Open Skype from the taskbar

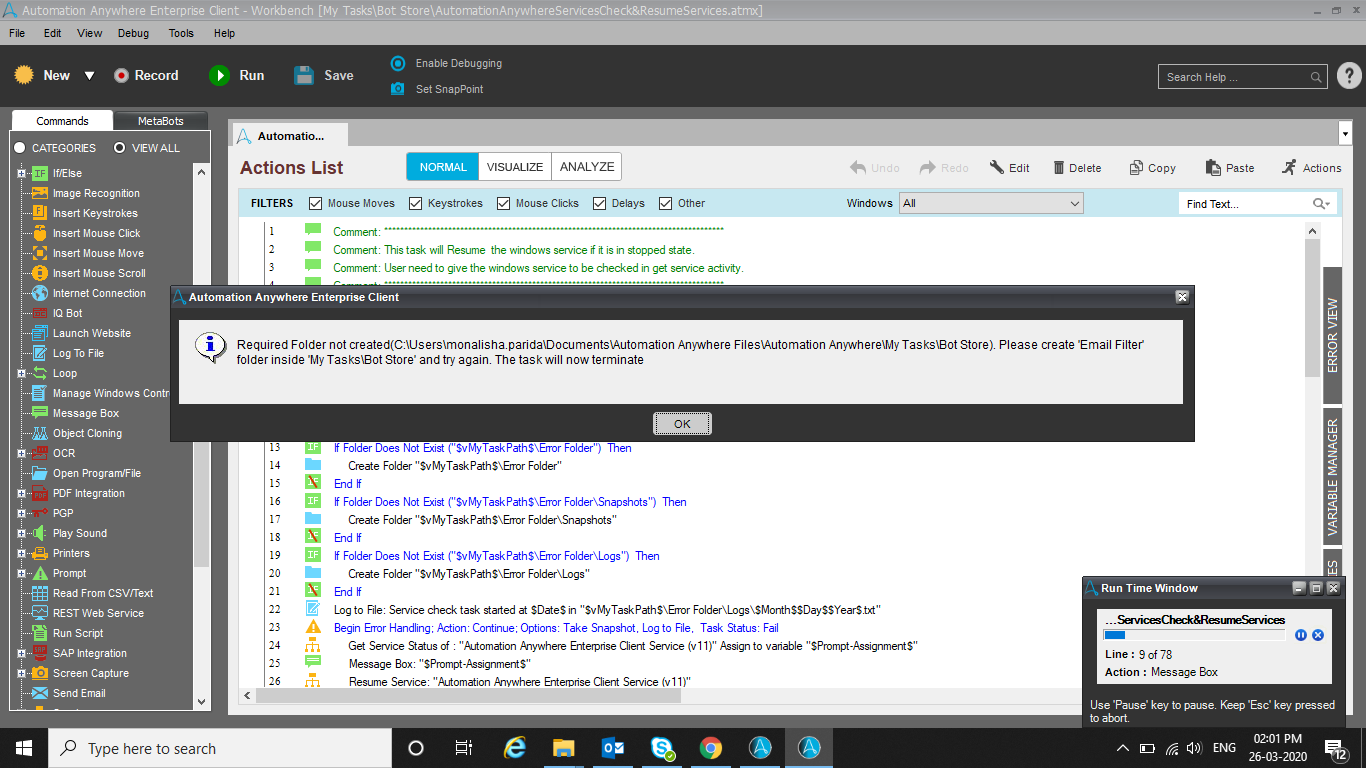click(x=662, y=748)
